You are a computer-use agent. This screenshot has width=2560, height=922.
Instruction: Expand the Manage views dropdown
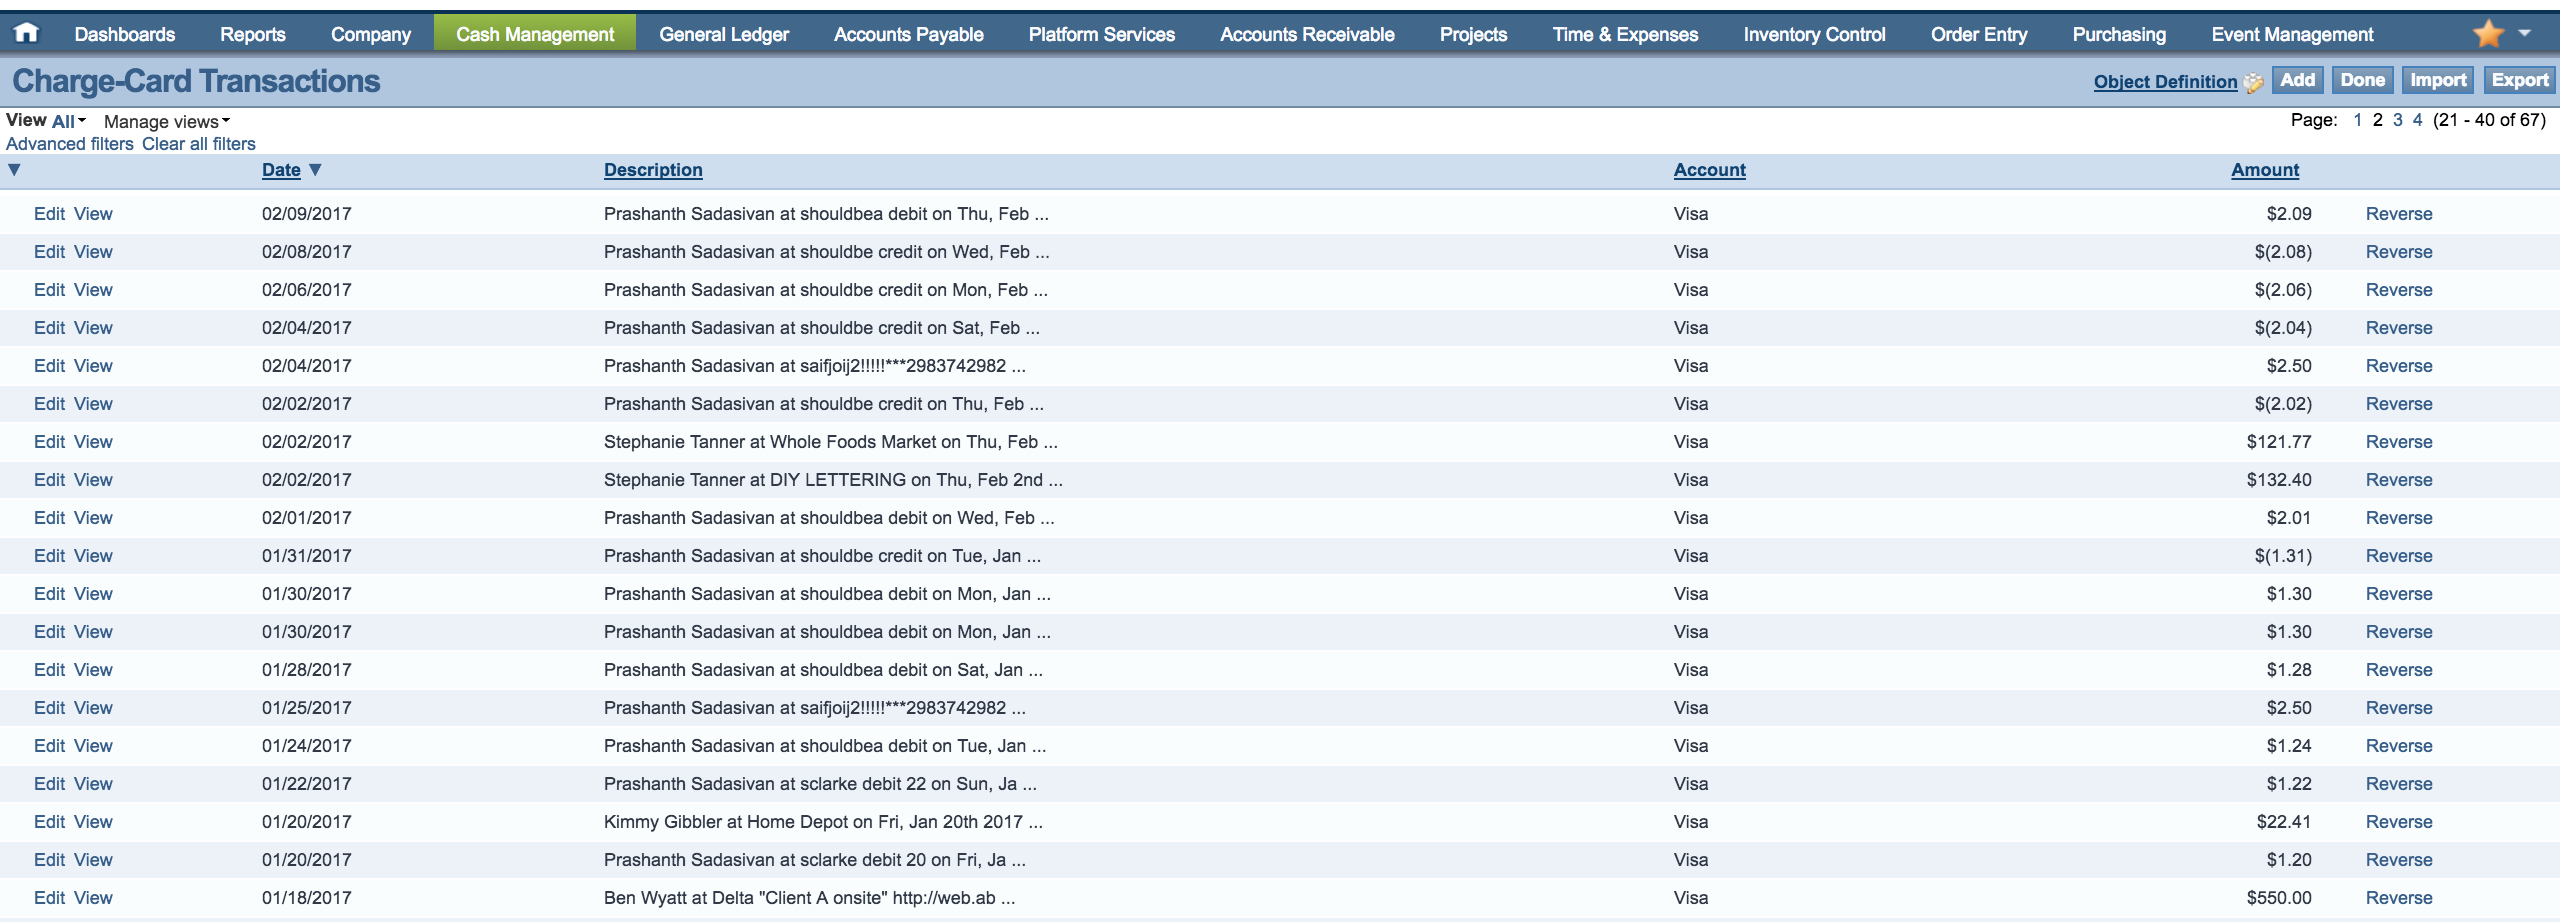click(x=167, y=122)
